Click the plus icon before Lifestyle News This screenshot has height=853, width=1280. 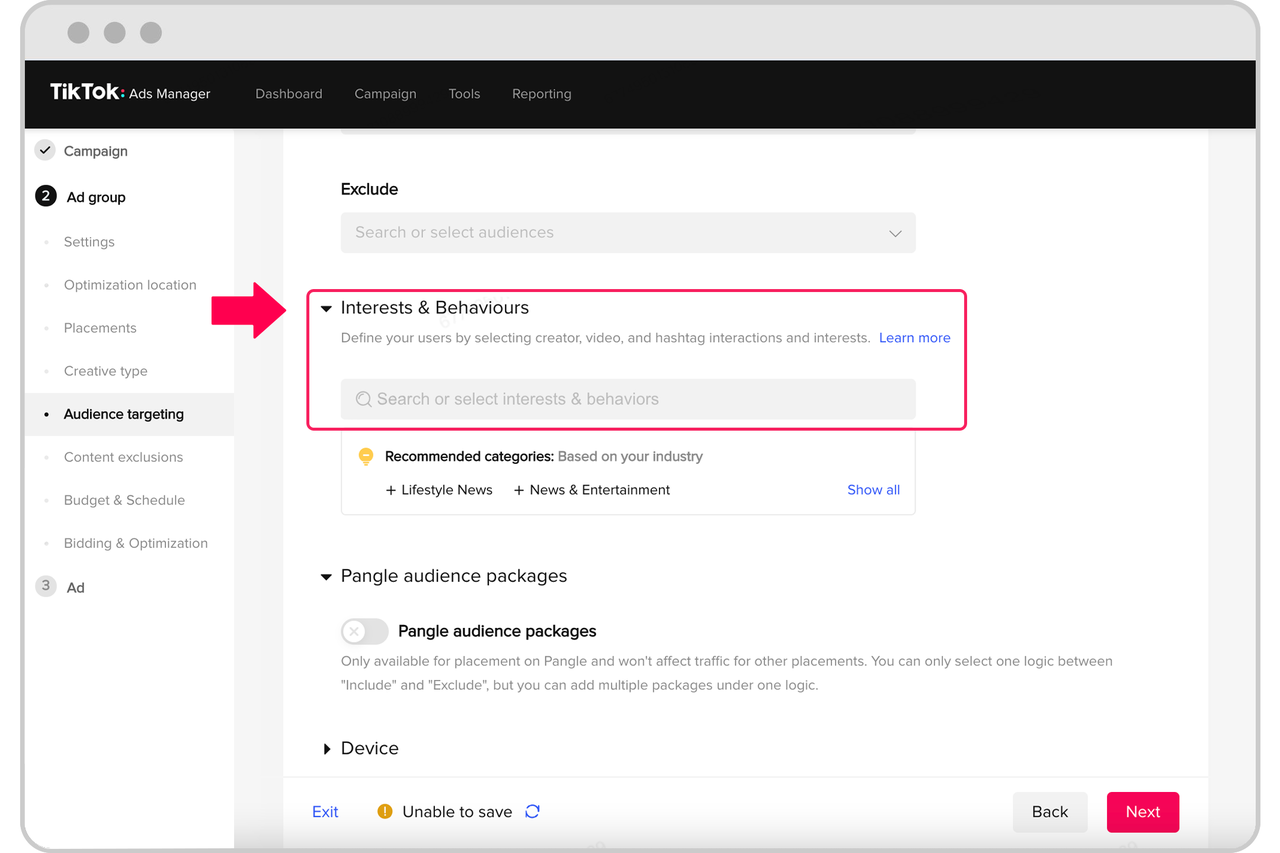[x=390, y=490]
